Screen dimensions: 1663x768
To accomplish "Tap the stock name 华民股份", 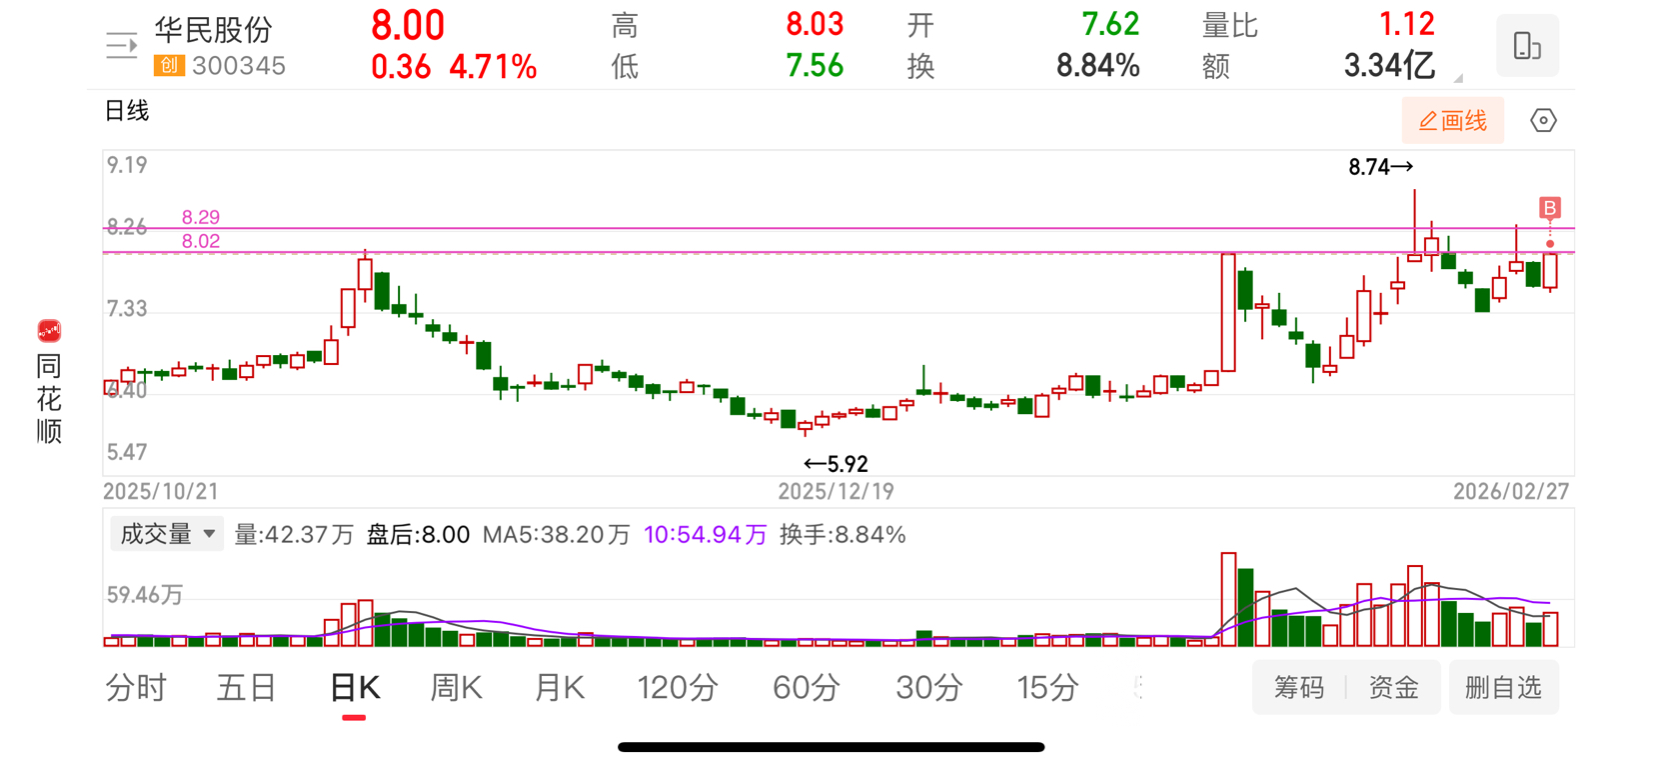I will [x=213, y=30].
